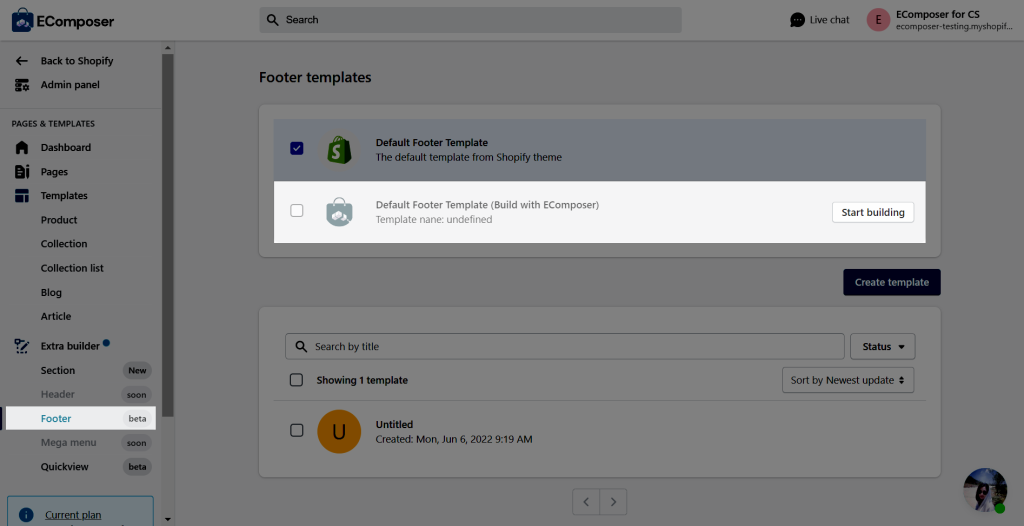Go to next page arrow
This screenshot has height=526, width=1024.
(613, 502)
